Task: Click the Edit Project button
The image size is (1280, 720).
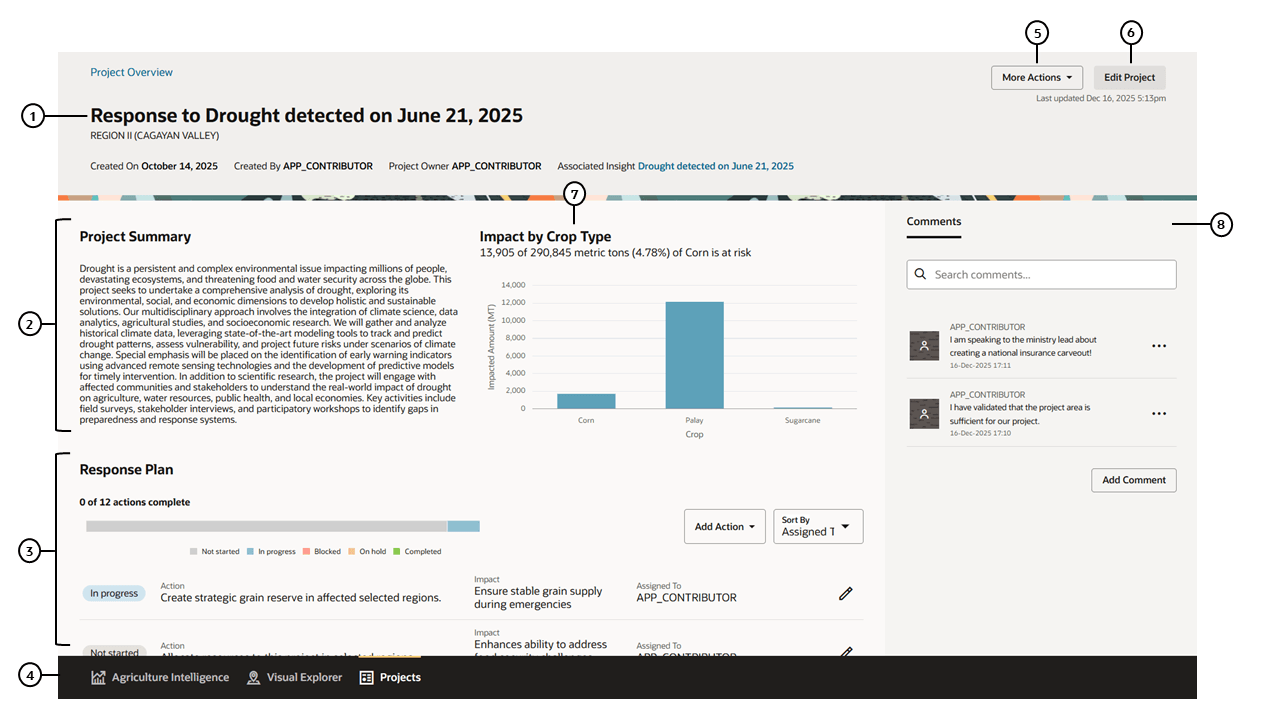Action: click(x=1129, y=77)
